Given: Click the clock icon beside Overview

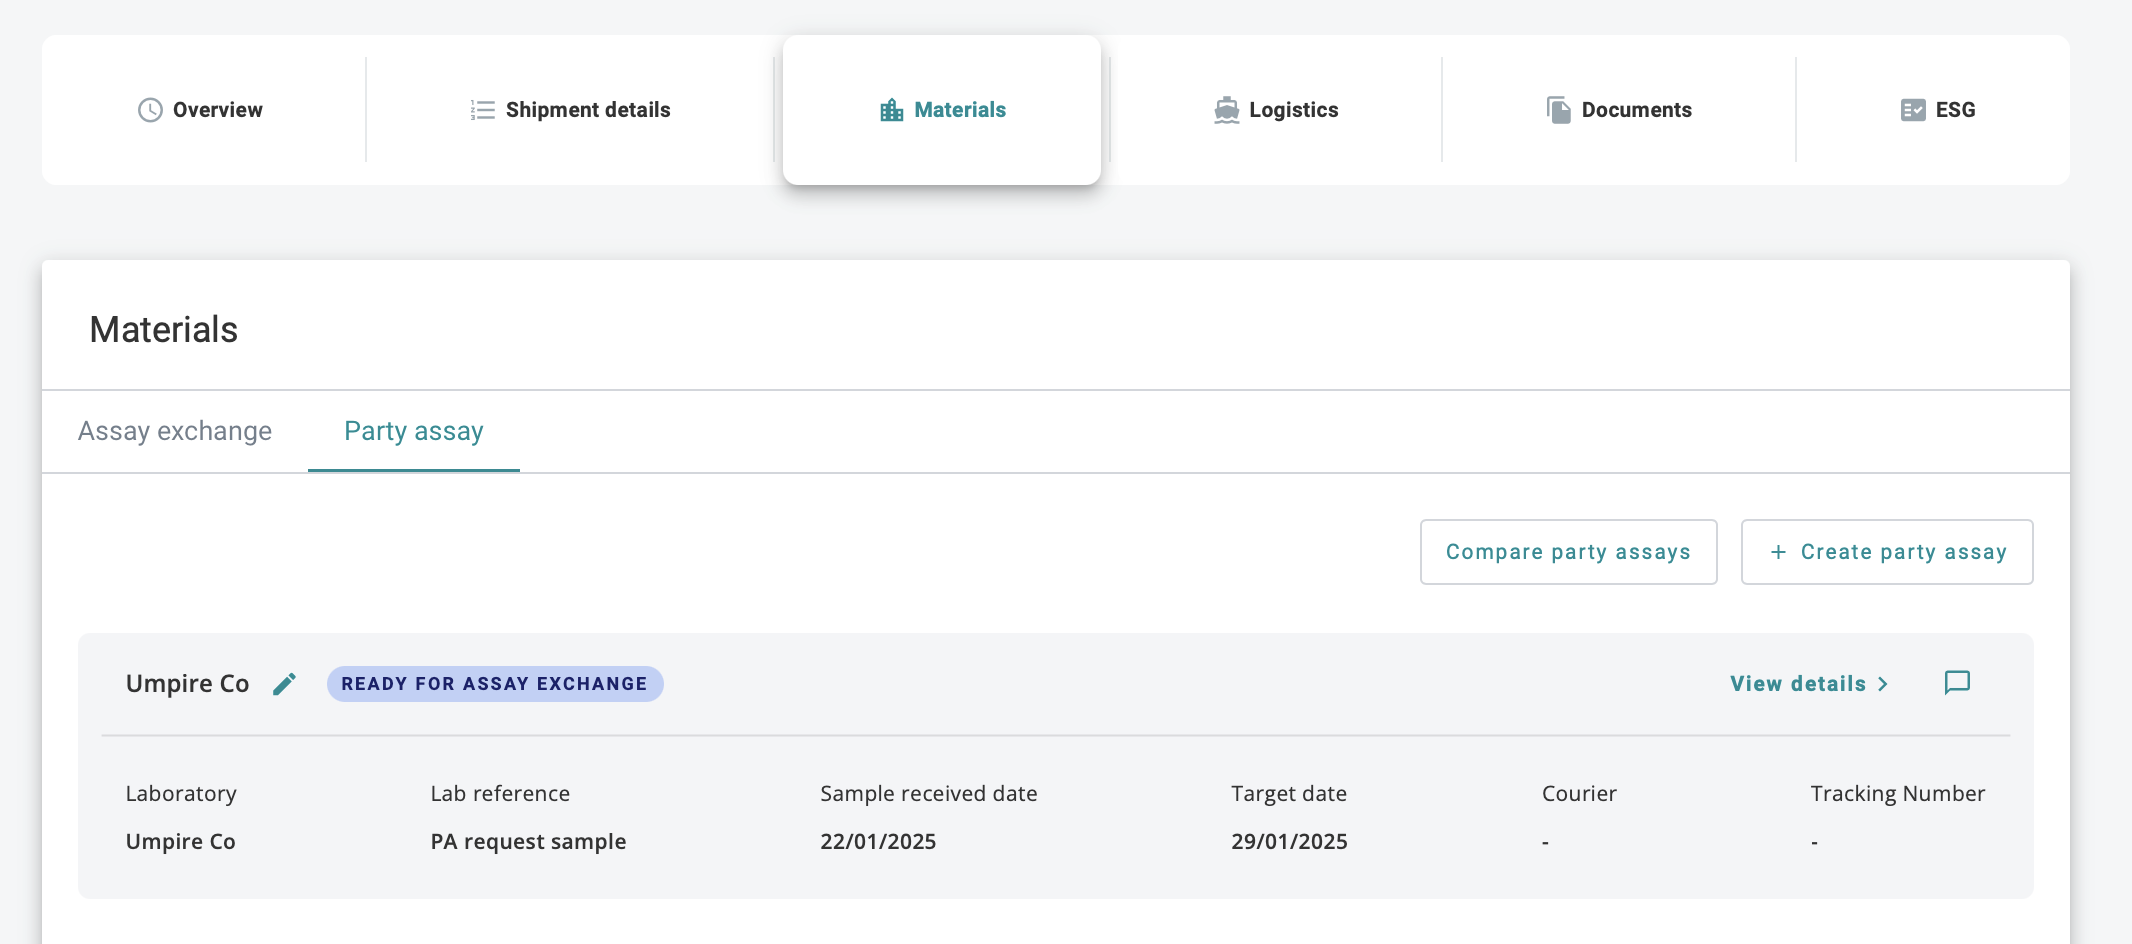Looking at the screenshot, I should [150, 110].
